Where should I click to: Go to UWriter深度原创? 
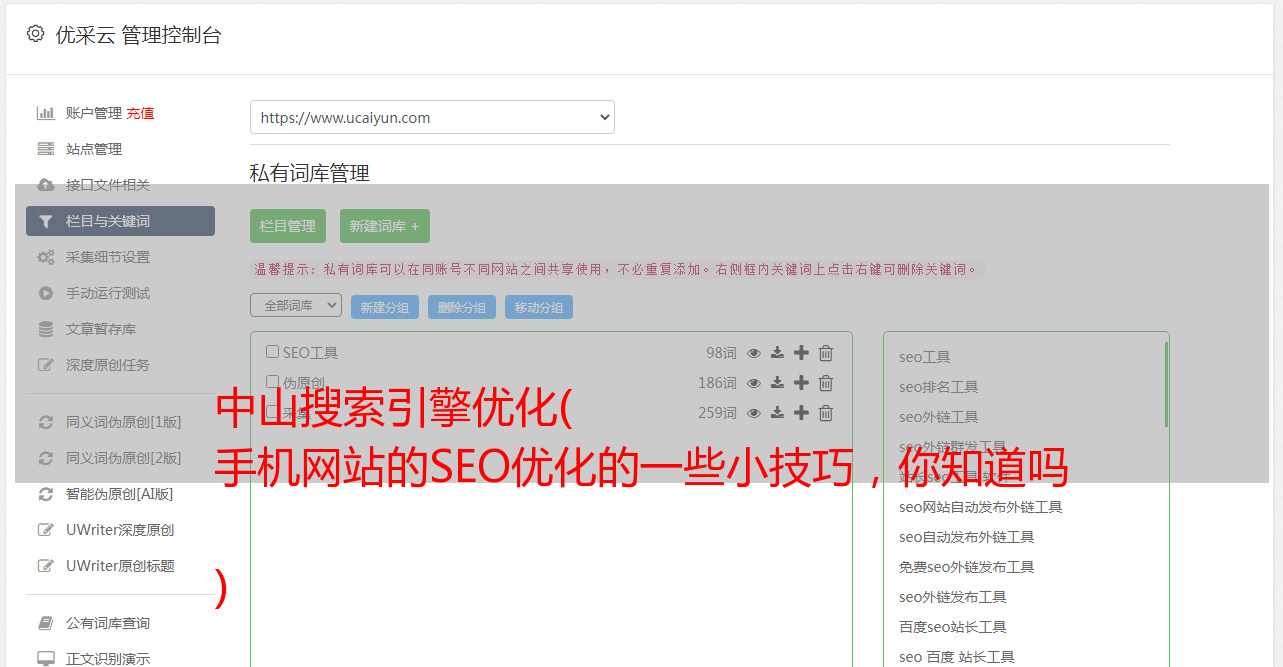click(x=120, y=530)
